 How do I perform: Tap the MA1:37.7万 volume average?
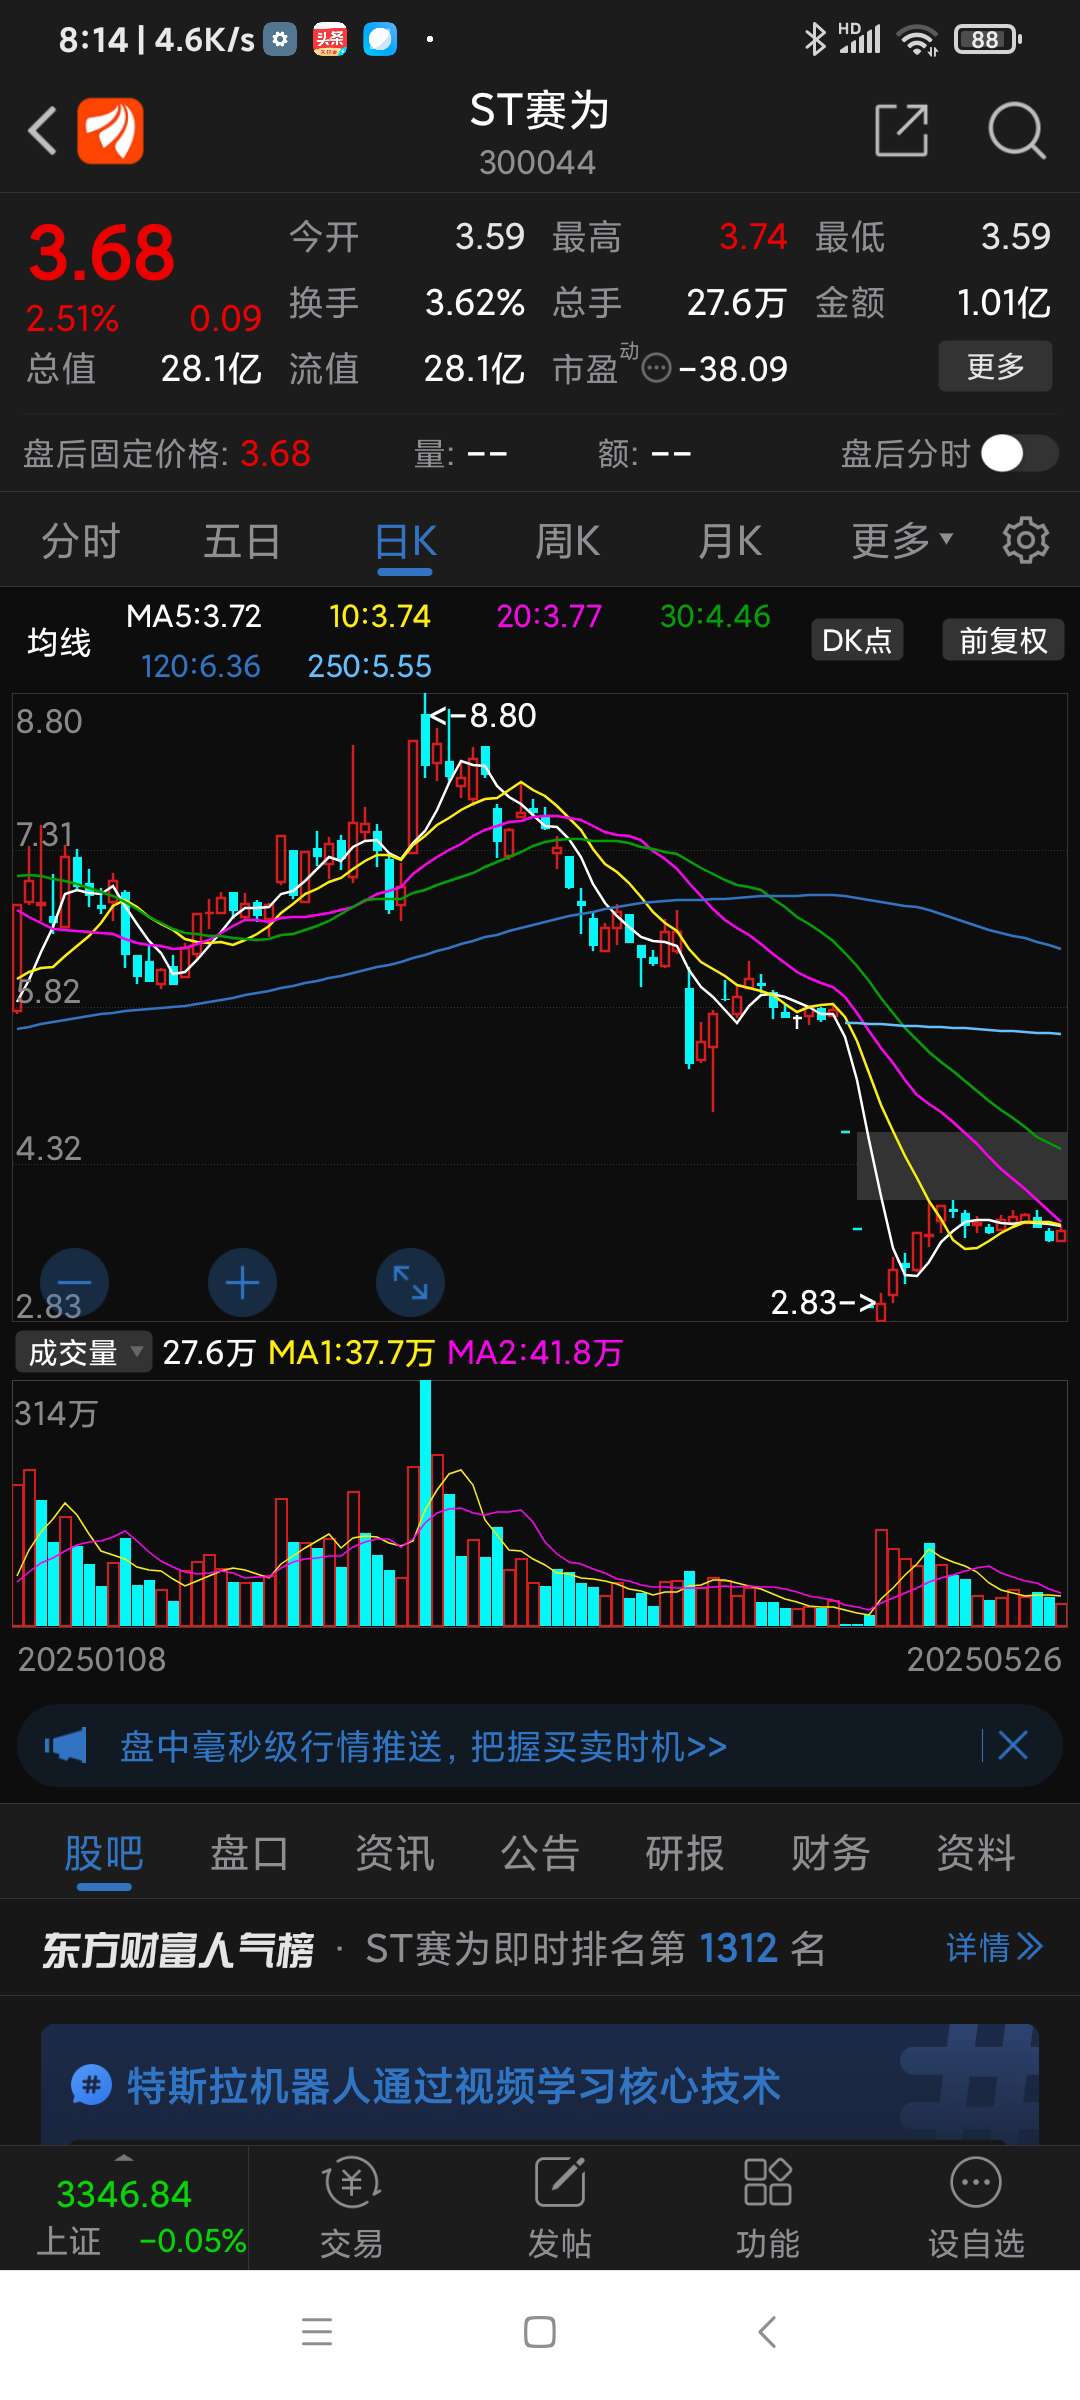click(351, 1352)
